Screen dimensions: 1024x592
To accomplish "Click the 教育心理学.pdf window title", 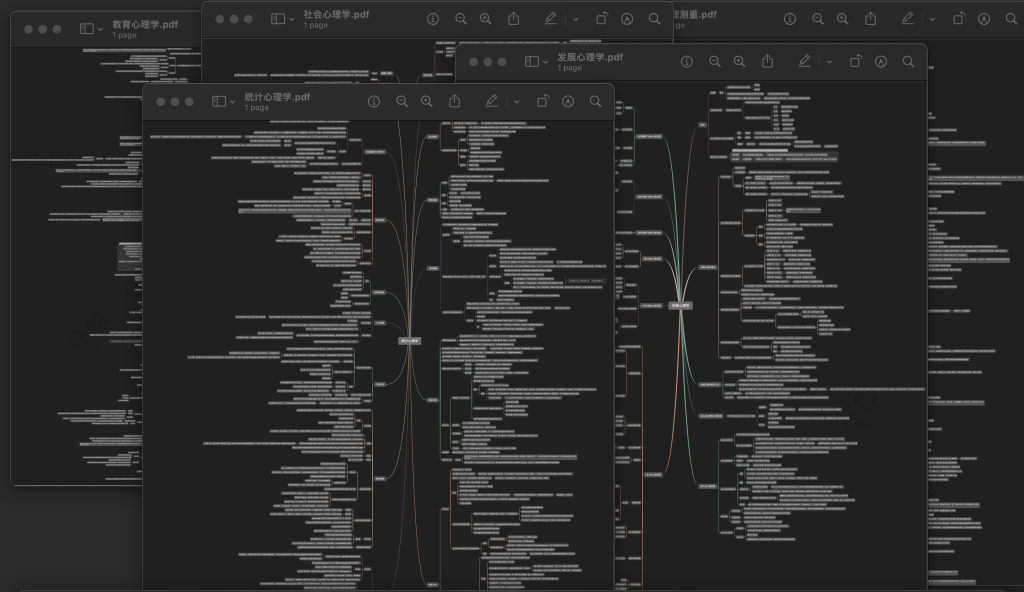I will pyautogui.click(x=145, y=24).
